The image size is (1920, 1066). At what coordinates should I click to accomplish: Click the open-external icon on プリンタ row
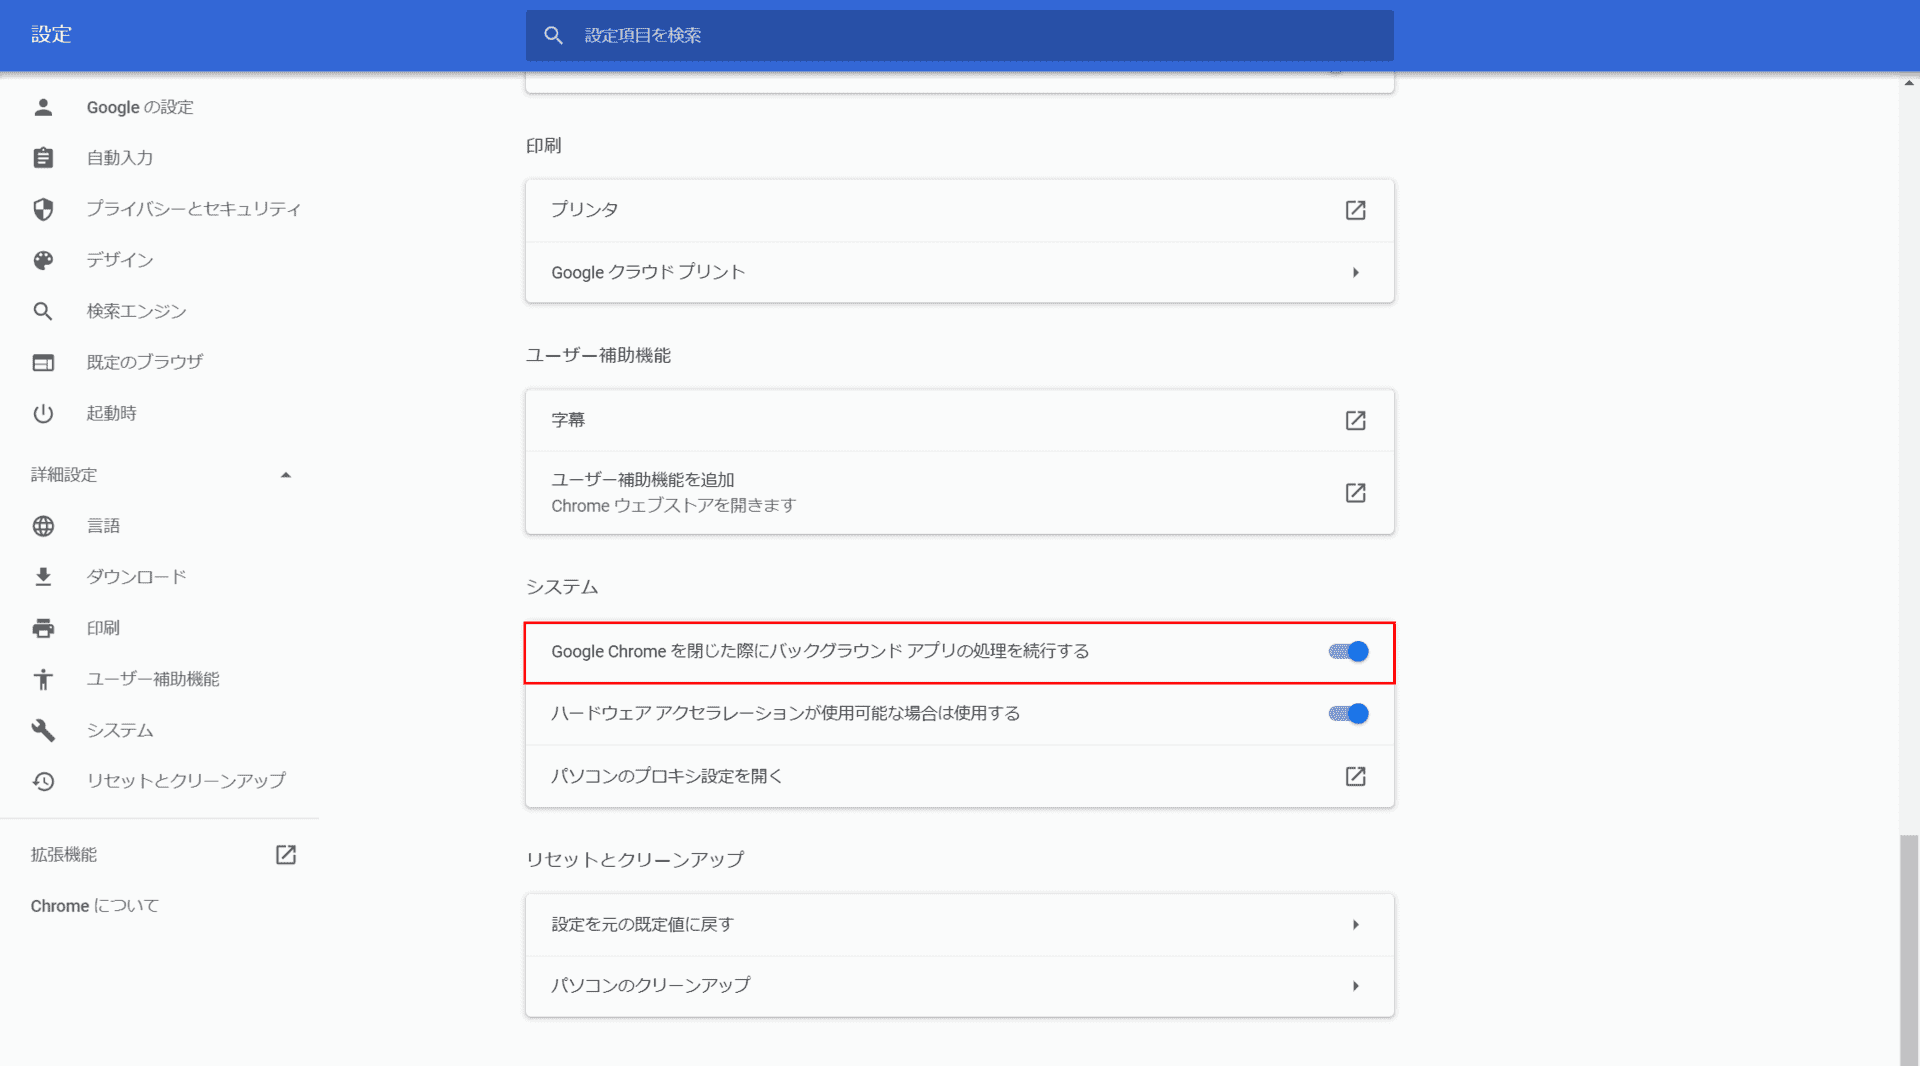(1355, 210)
